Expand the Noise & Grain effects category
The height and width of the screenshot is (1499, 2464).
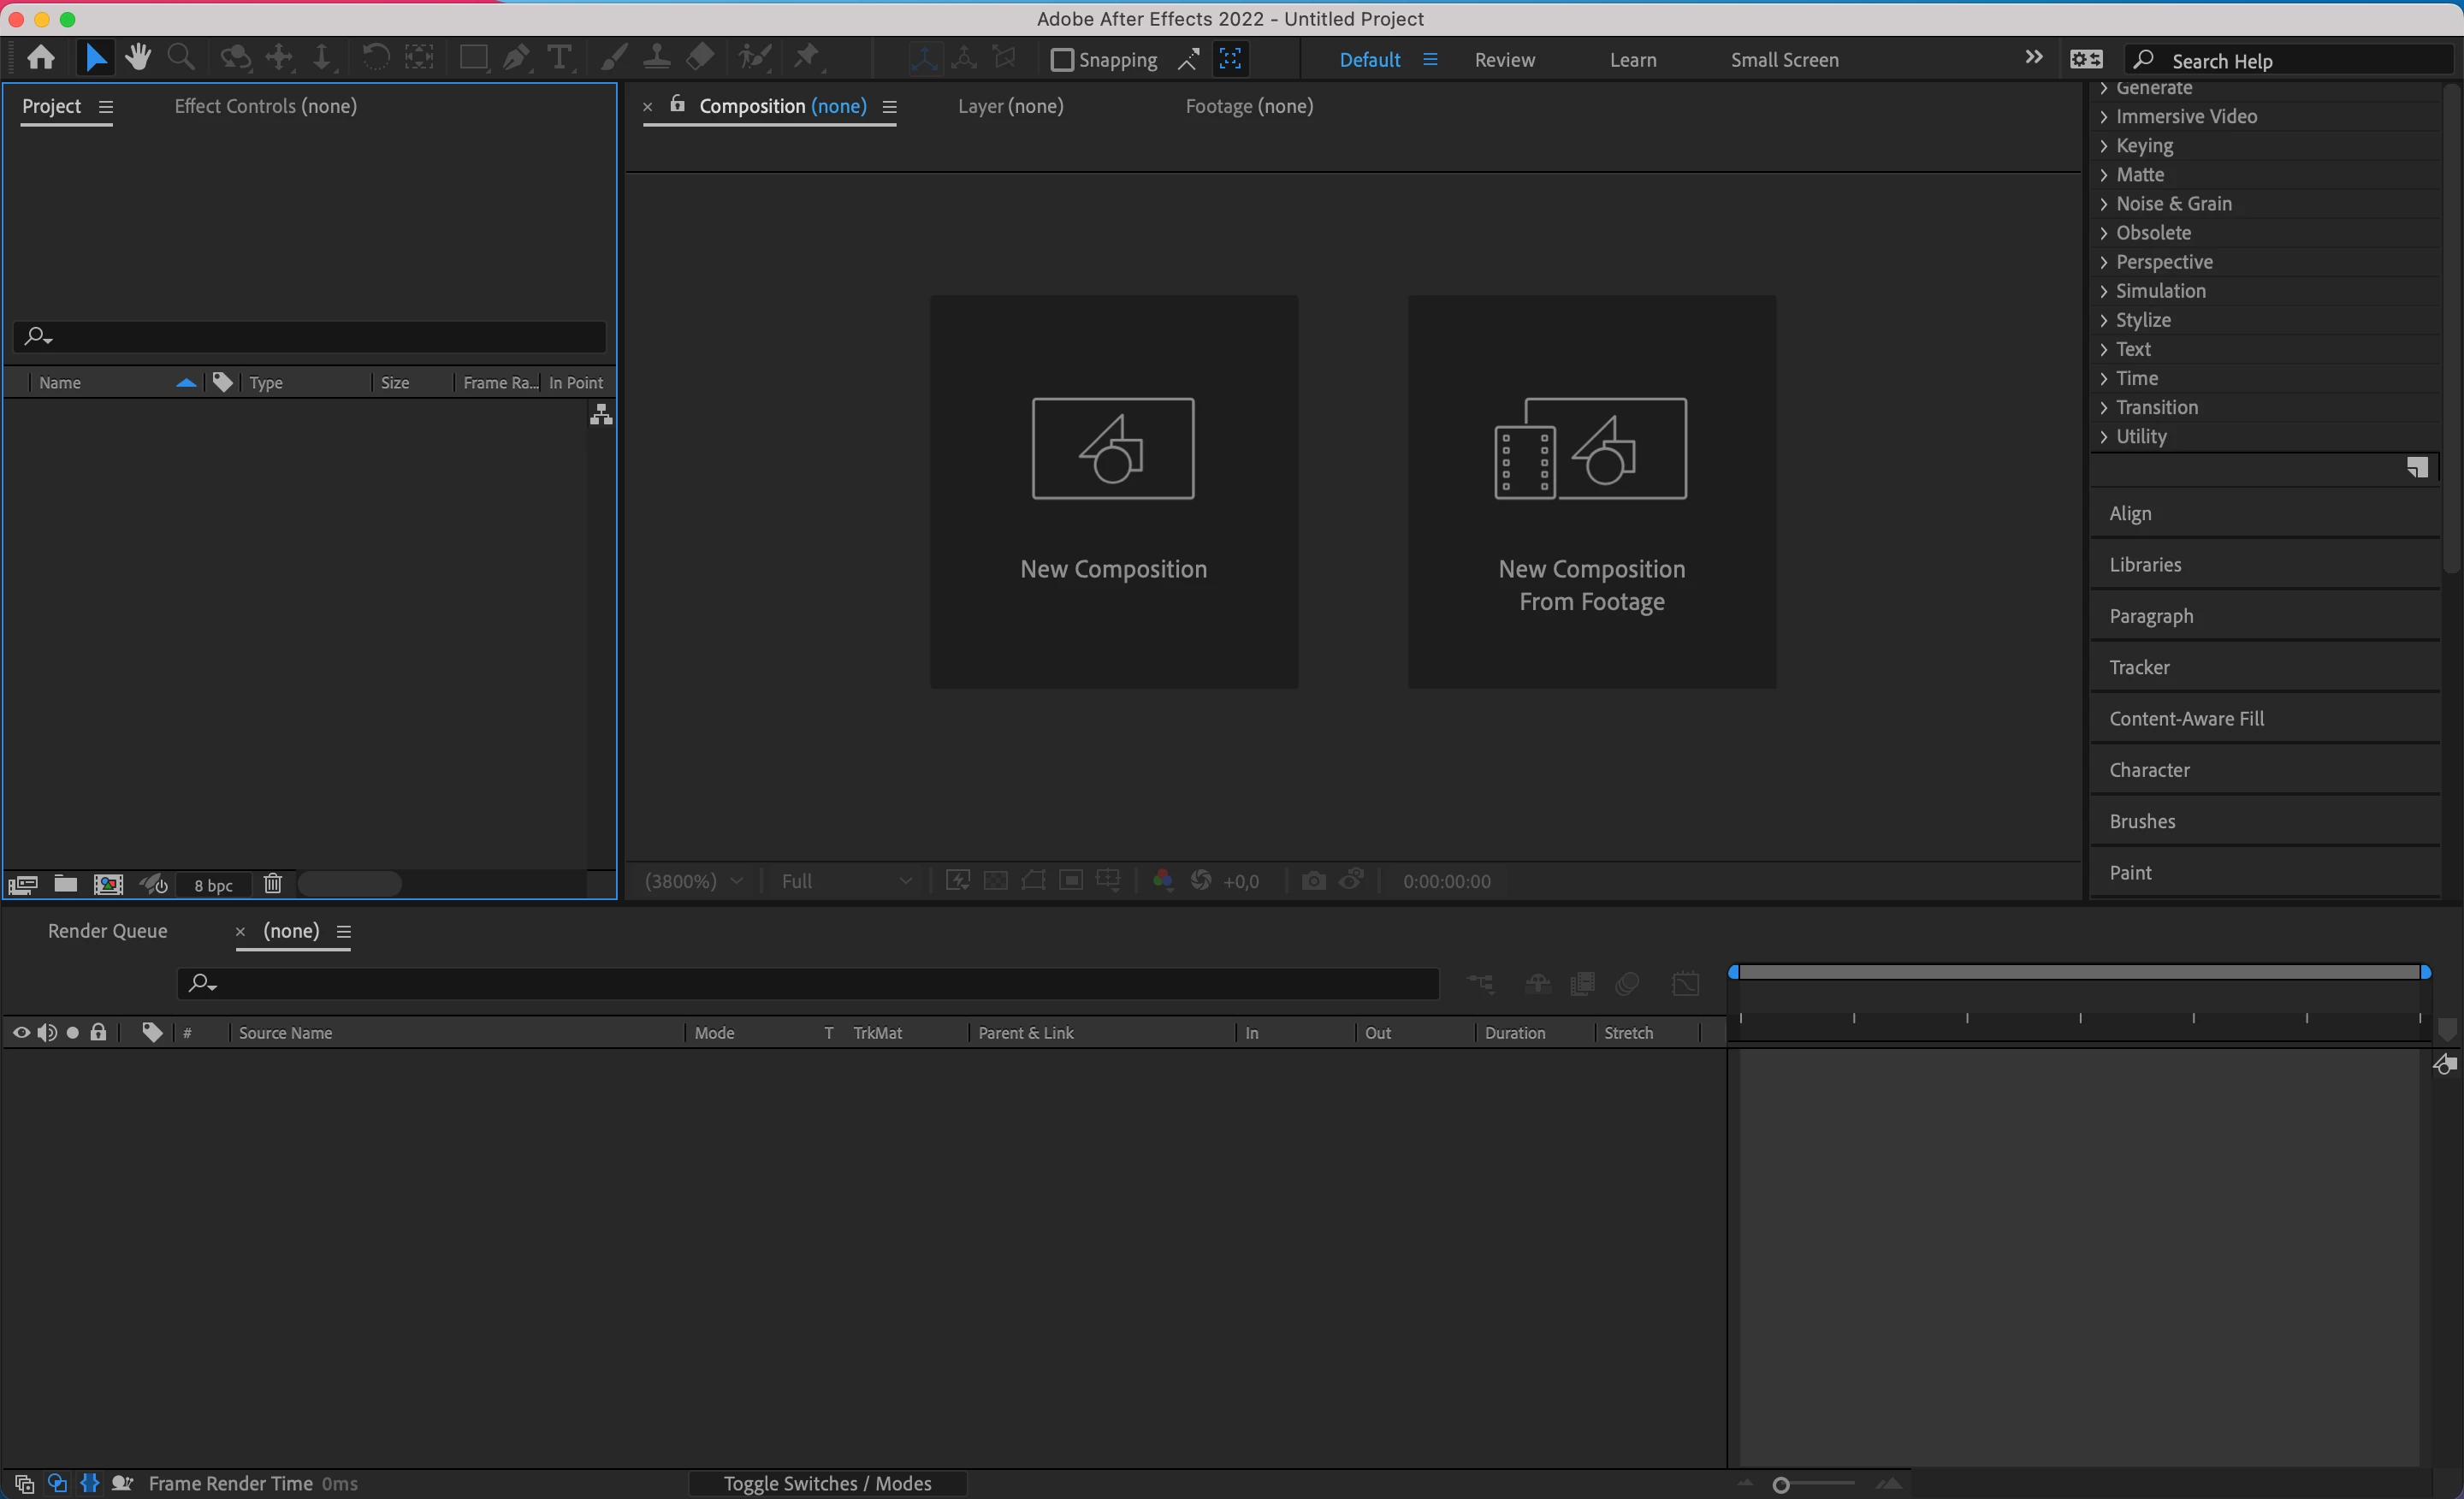[x=2173, y=204]
